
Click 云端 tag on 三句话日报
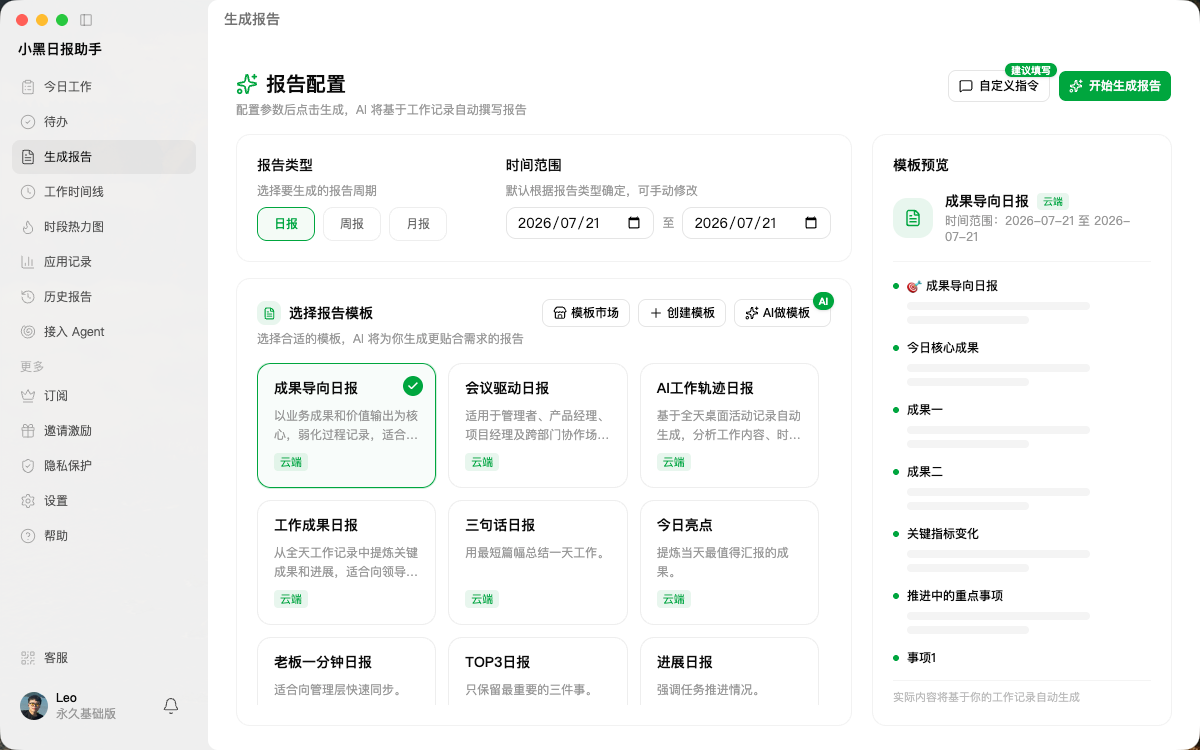tap(482, 599)
